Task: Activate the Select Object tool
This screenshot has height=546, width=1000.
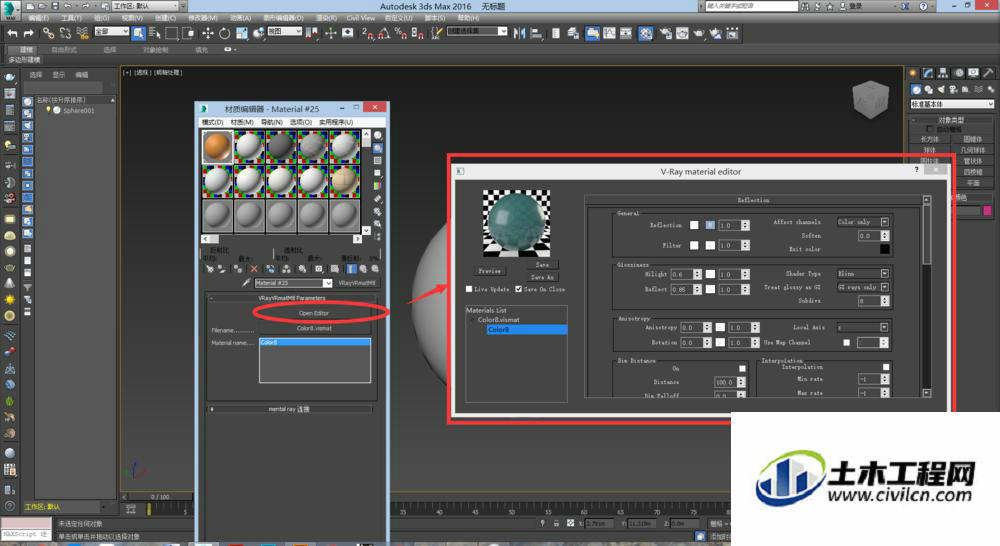Action: point(138,33)
